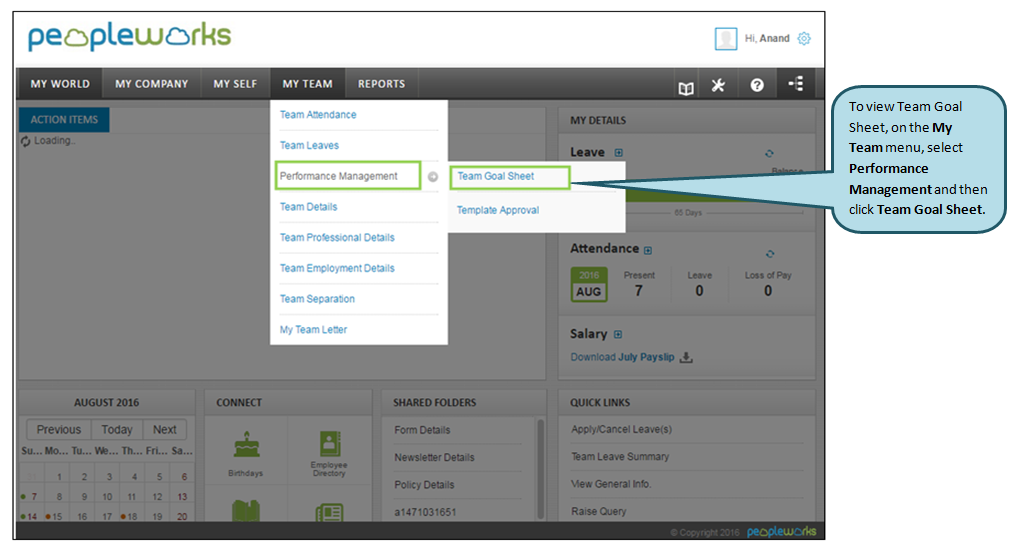Select August 7 on the calendar

[x=34, y=497]
